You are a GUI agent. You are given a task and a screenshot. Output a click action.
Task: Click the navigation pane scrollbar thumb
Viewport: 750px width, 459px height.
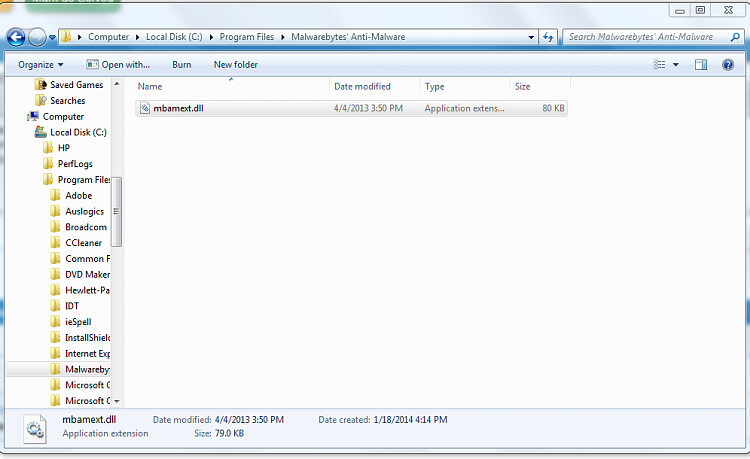[x=116, y=211]
